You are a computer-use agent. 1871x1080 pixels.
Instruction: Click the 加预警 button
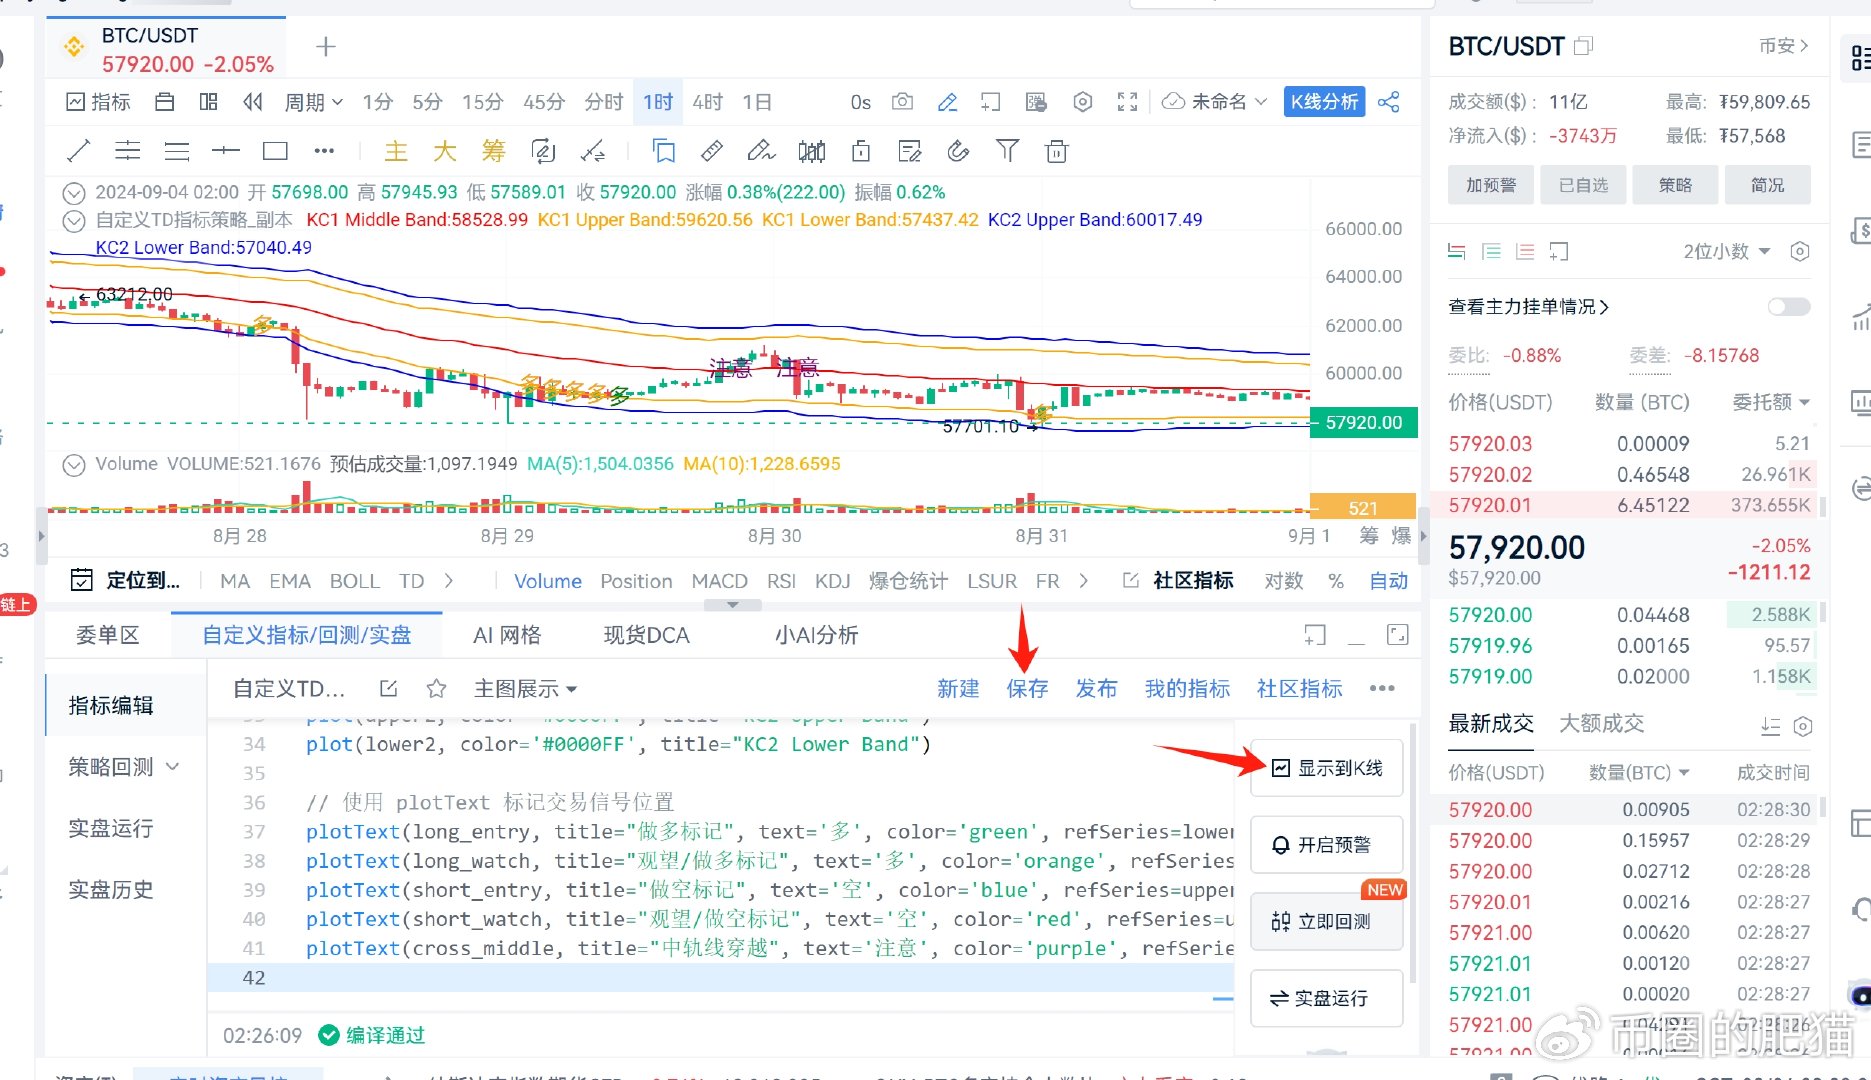(1491, 185)
